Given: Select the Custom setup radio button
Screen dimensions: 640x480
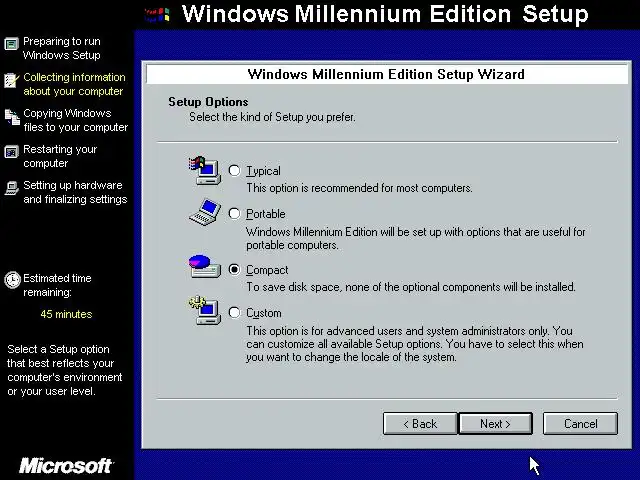Looking at the screenshot, I should (234, 313).
